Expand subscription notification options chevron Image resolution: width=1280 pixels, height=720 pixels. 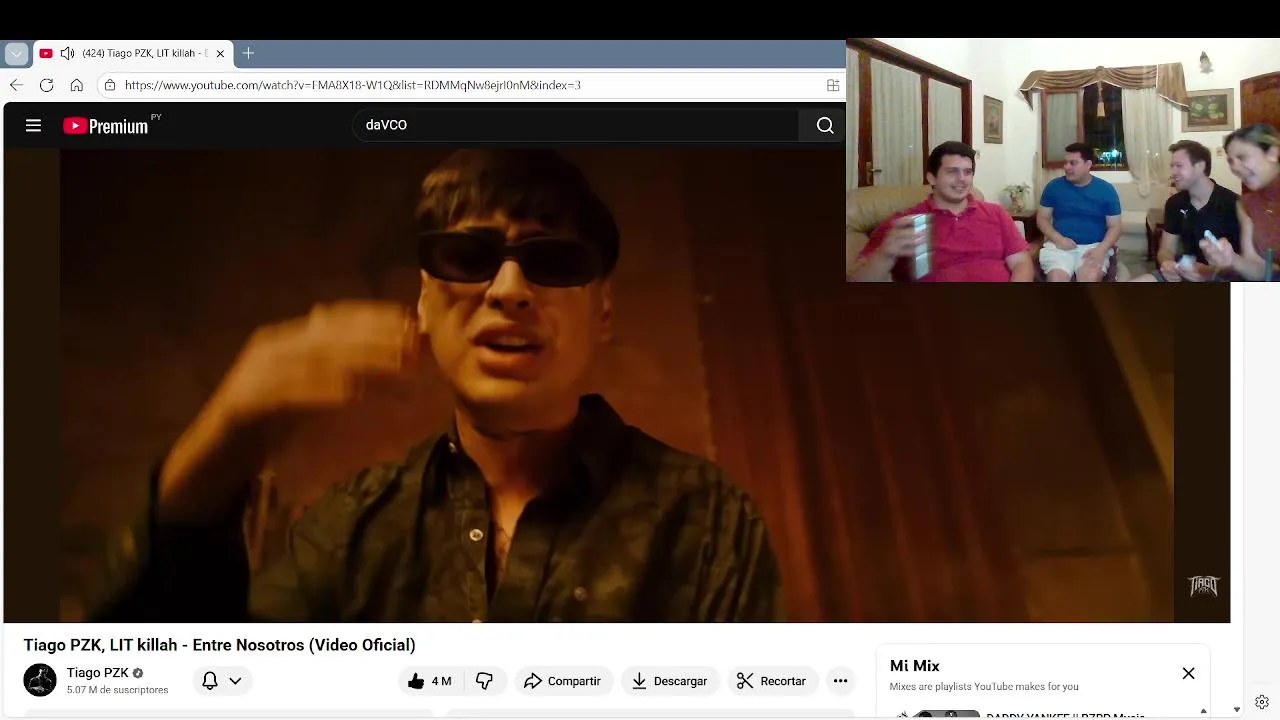click(235, 681)
